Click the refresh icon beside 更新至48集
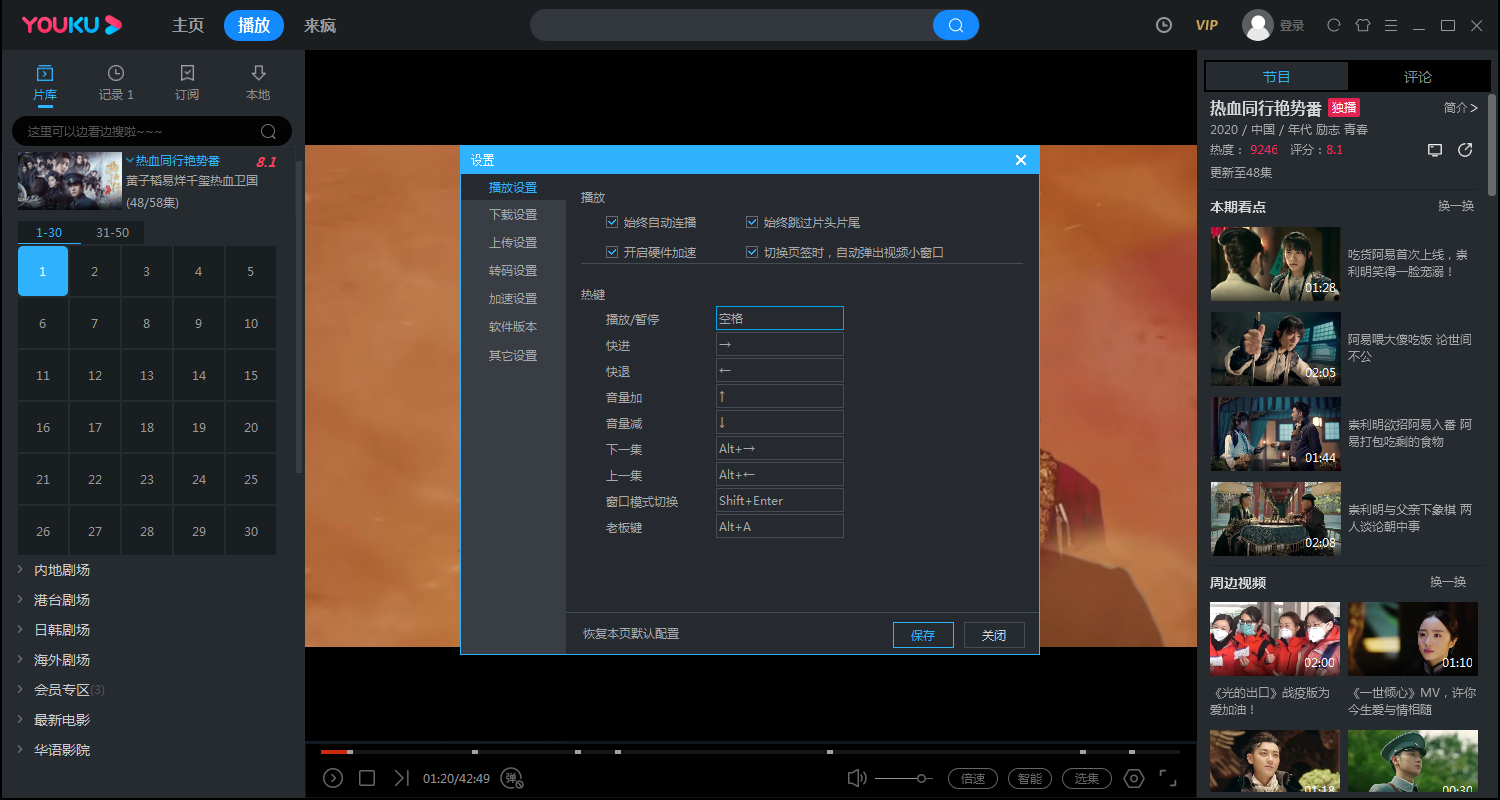Screen dimensions: 1500x800 [1463, 150]
